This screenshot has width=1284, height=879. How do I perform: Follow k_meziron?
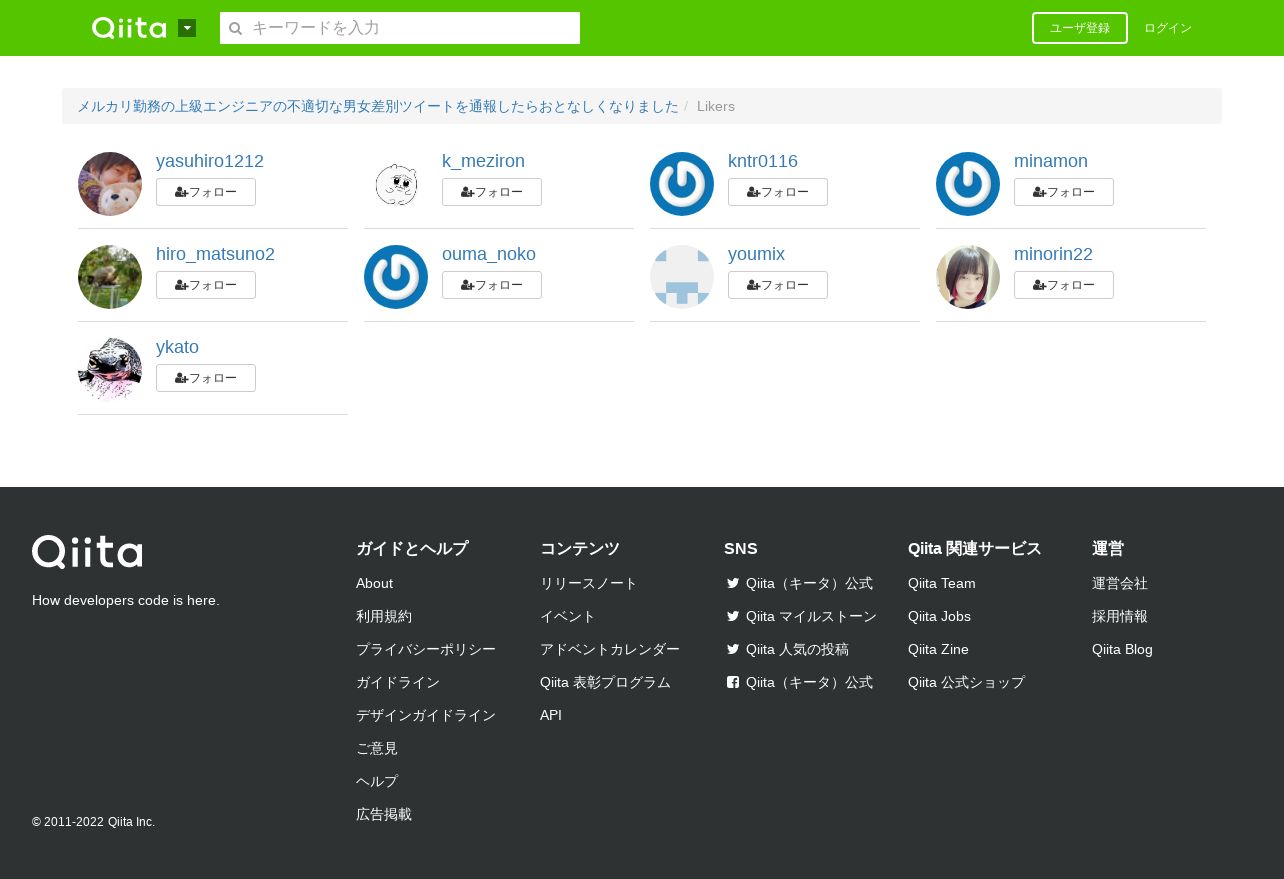[492, 192]
